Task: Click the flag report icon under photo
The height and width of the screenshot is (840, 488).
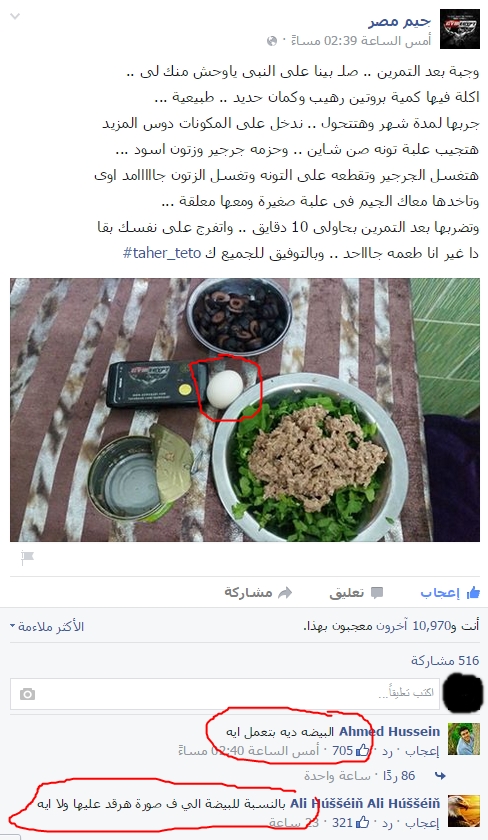Action: click(x=27, y=558)
